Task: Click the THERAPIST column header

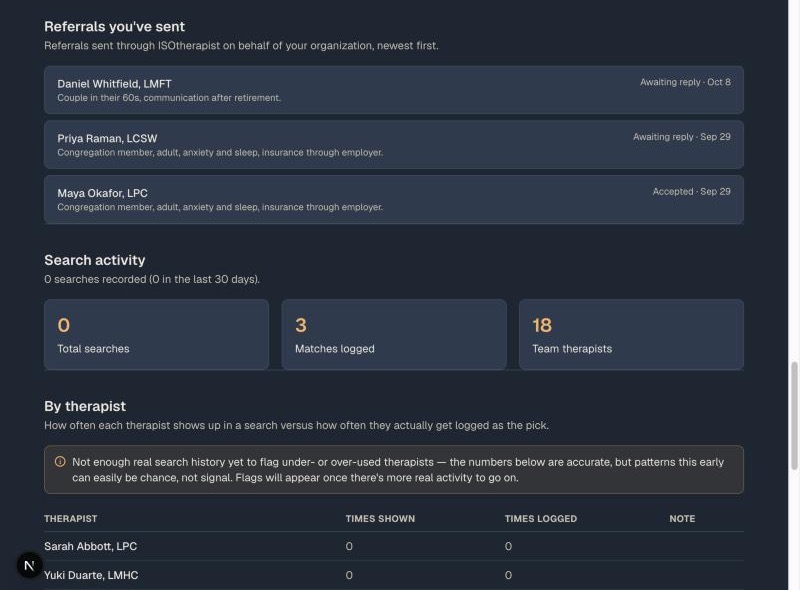Action: click(x=70, y=519)
